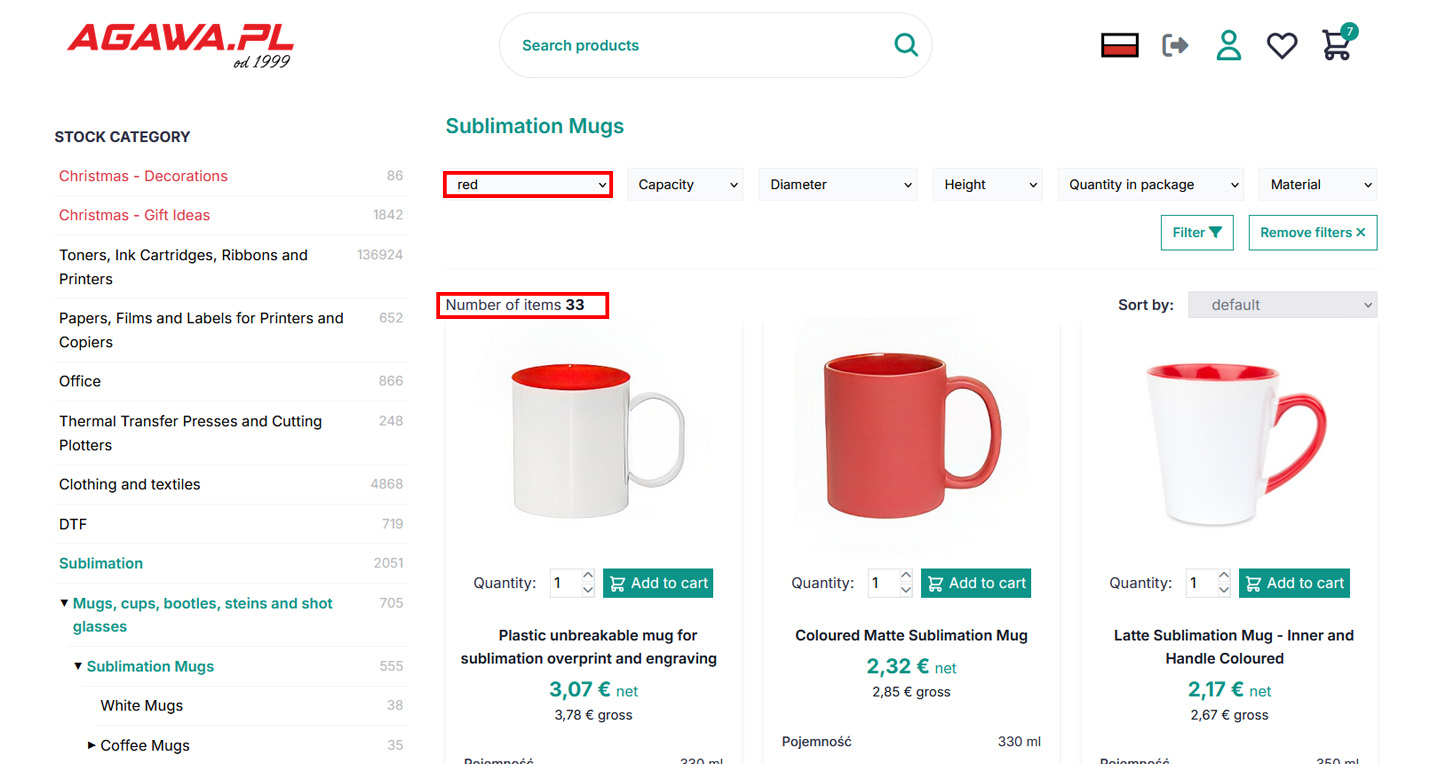Image resolution: width=1454 pixels, height=764 pixels.
Task: Expand the Coffee Mugs subcategory arrow
Action: 92,745
